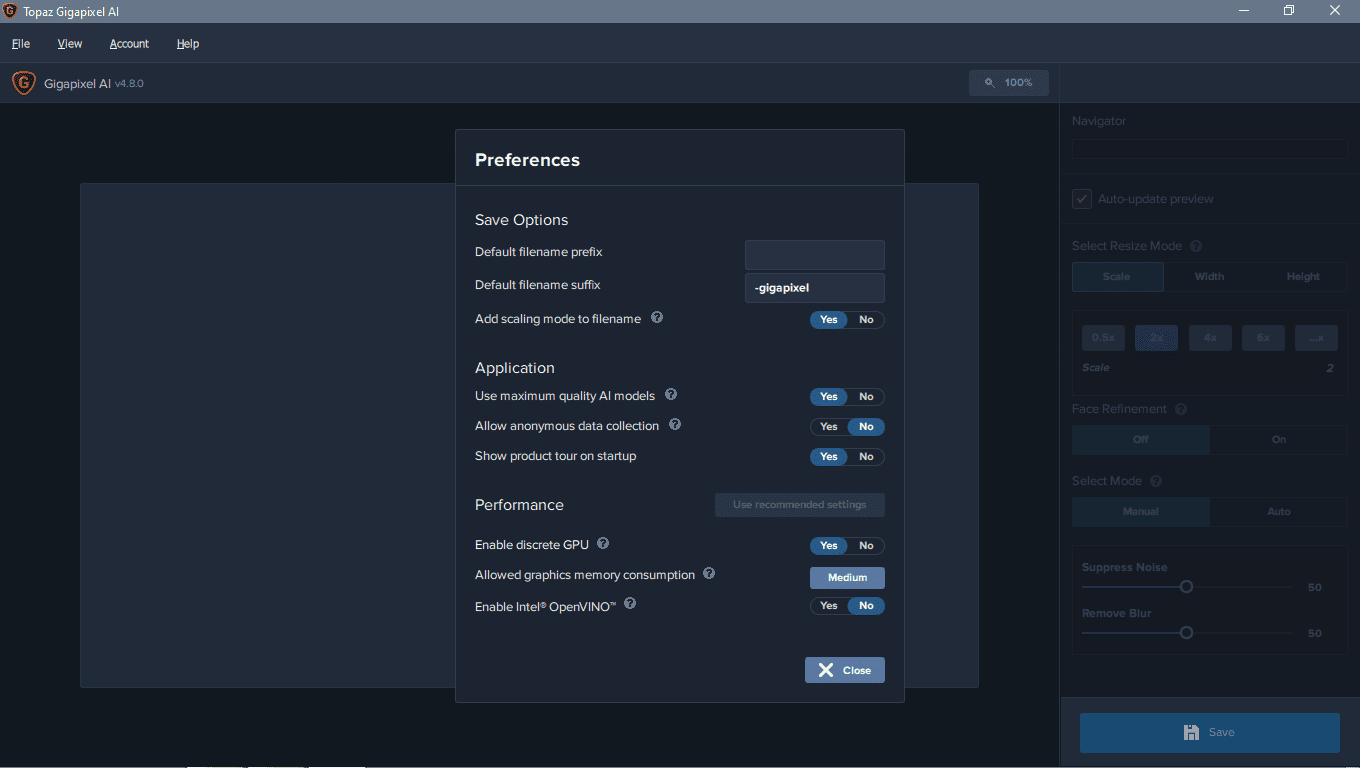
Task: Click help icon next to Face Refinement
Action: point(1181,409)
